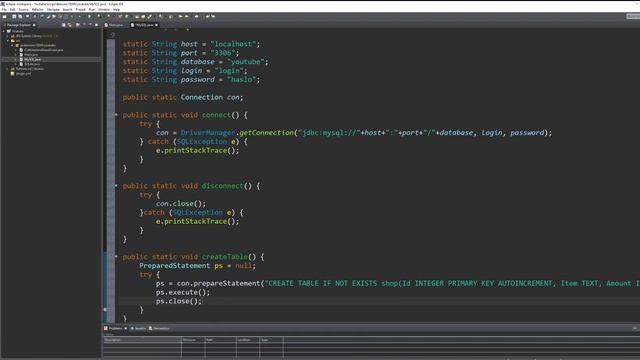Expand the JRE System Library node
640x360 pixels.
[x=7, y=36]
